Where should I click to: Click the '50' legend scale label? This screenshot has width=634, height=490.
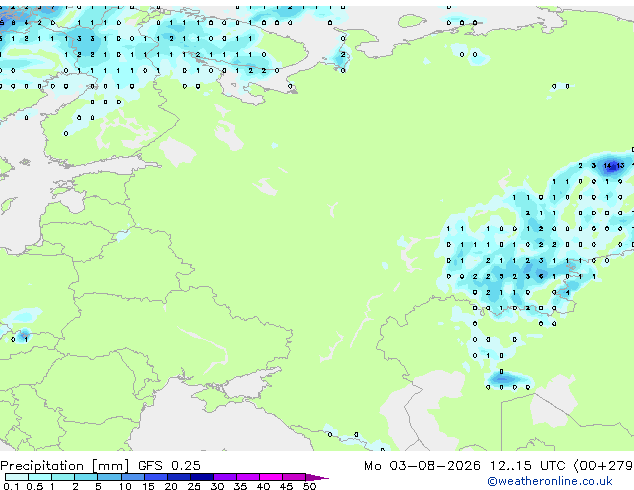click(x=309, y=486)
